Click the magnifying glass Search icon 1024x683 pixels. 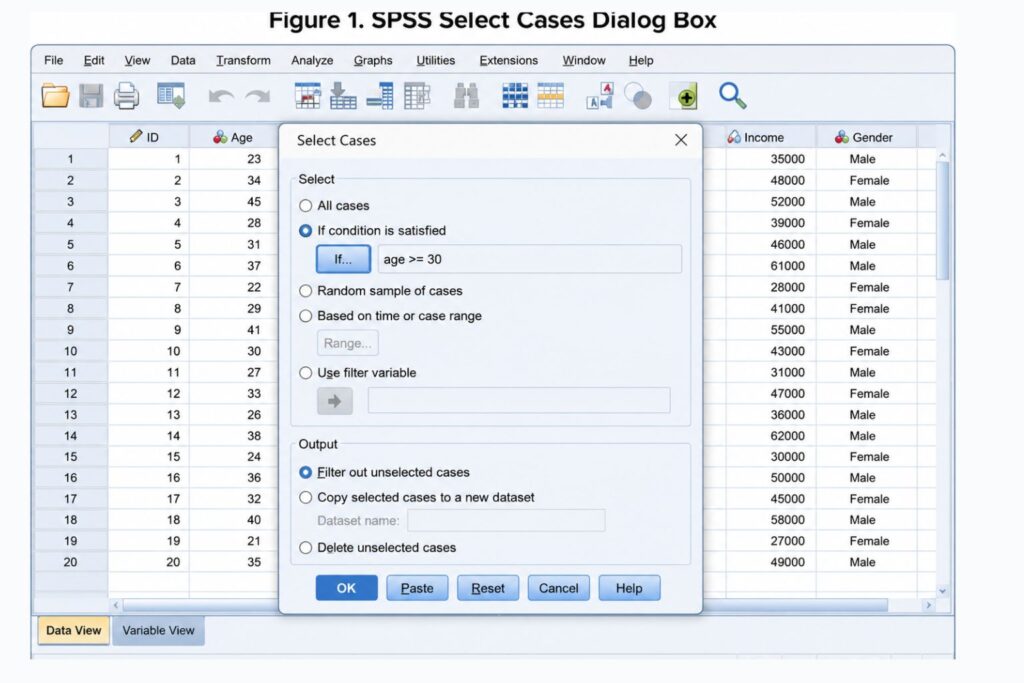[732, 96]
